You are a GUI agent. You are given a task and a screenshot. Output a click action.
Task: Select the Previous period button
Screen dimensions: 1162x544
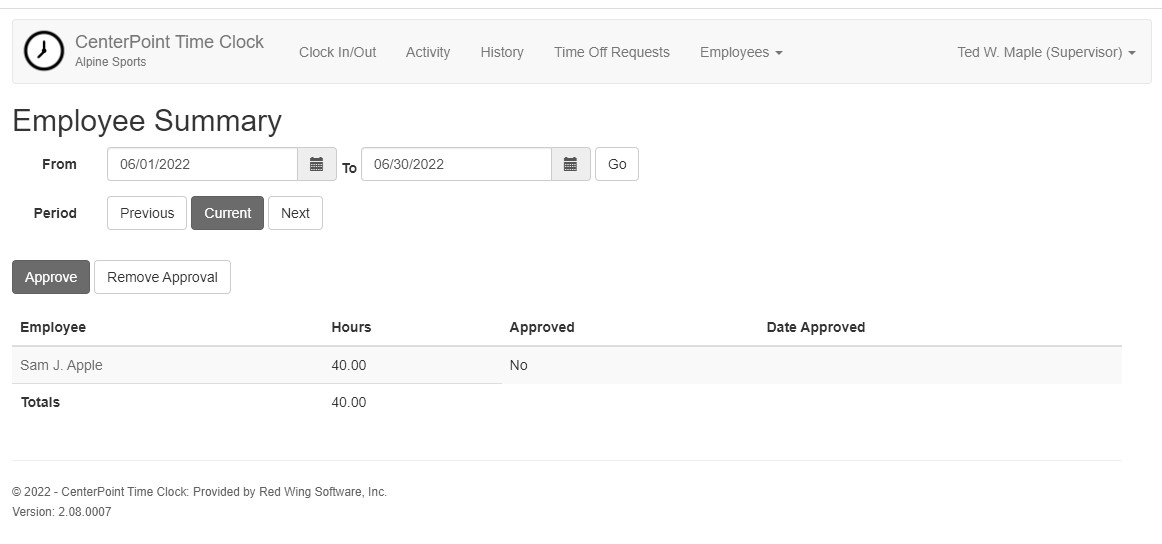point(147,213)
